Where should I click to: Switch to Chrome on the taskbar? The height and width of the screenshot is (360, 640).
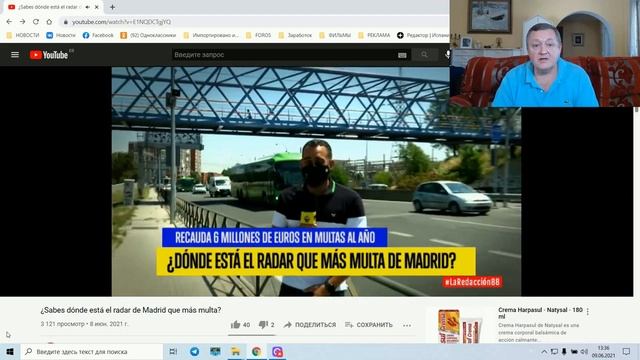(256, 351)
